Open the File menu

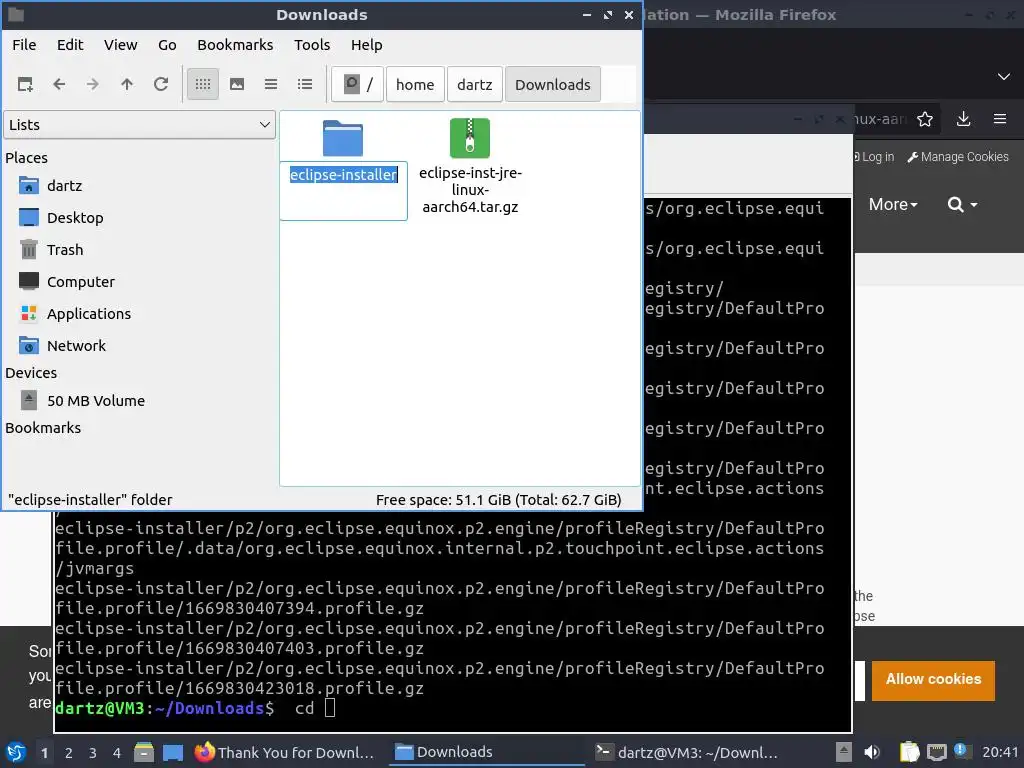coord(24,45)
